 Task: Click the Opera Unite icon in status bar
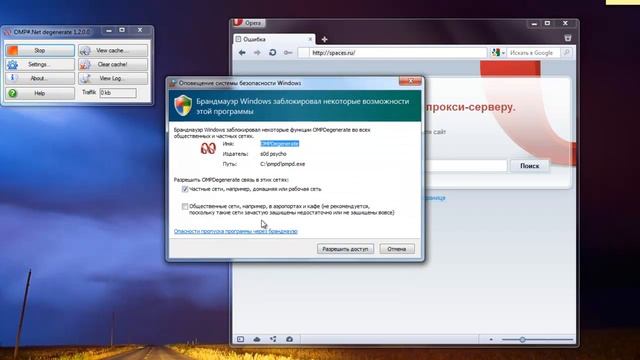pyautogui.click(x=273, y=339)
